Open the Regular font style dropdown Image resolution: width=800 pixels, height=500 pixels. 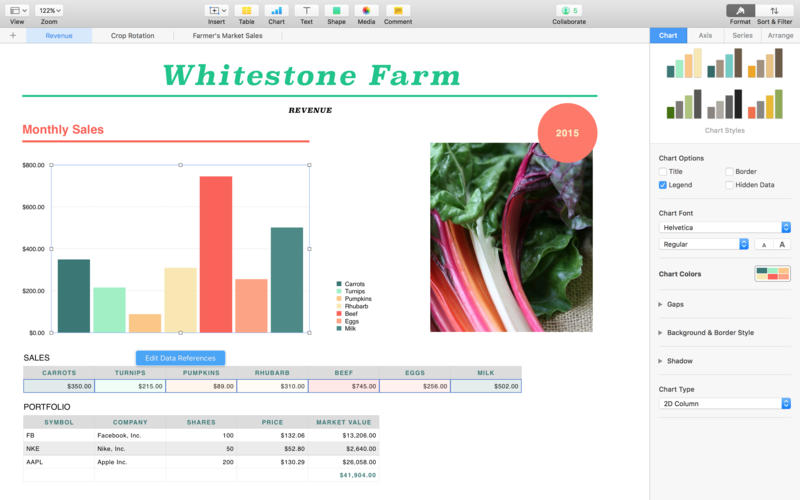click(x=704, y=244)
